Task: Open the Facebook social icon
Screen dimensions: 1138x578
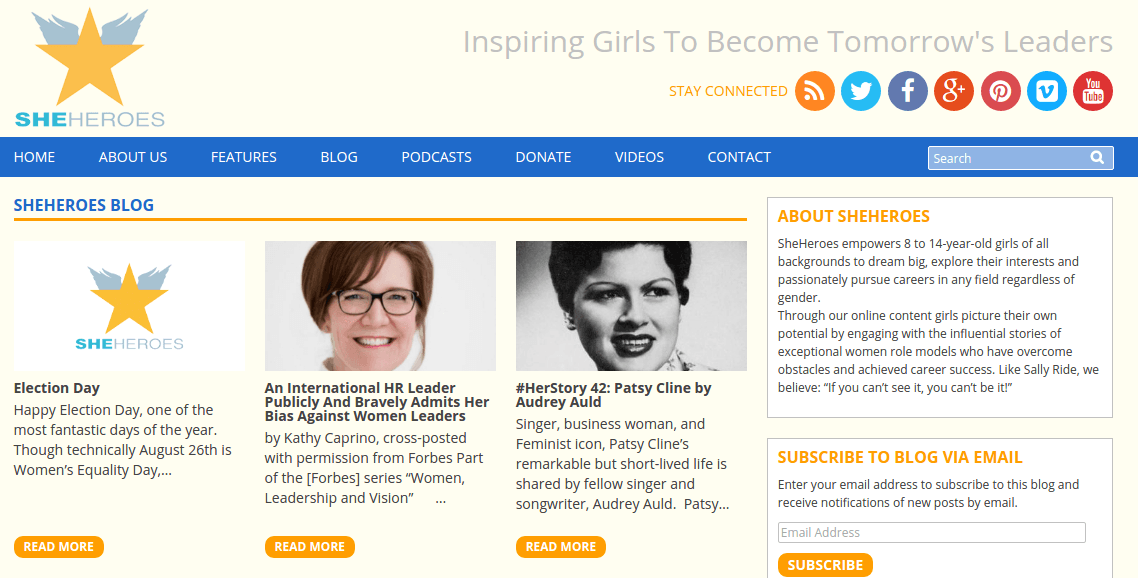Action: pyautogui.click(x=908, y=91)
